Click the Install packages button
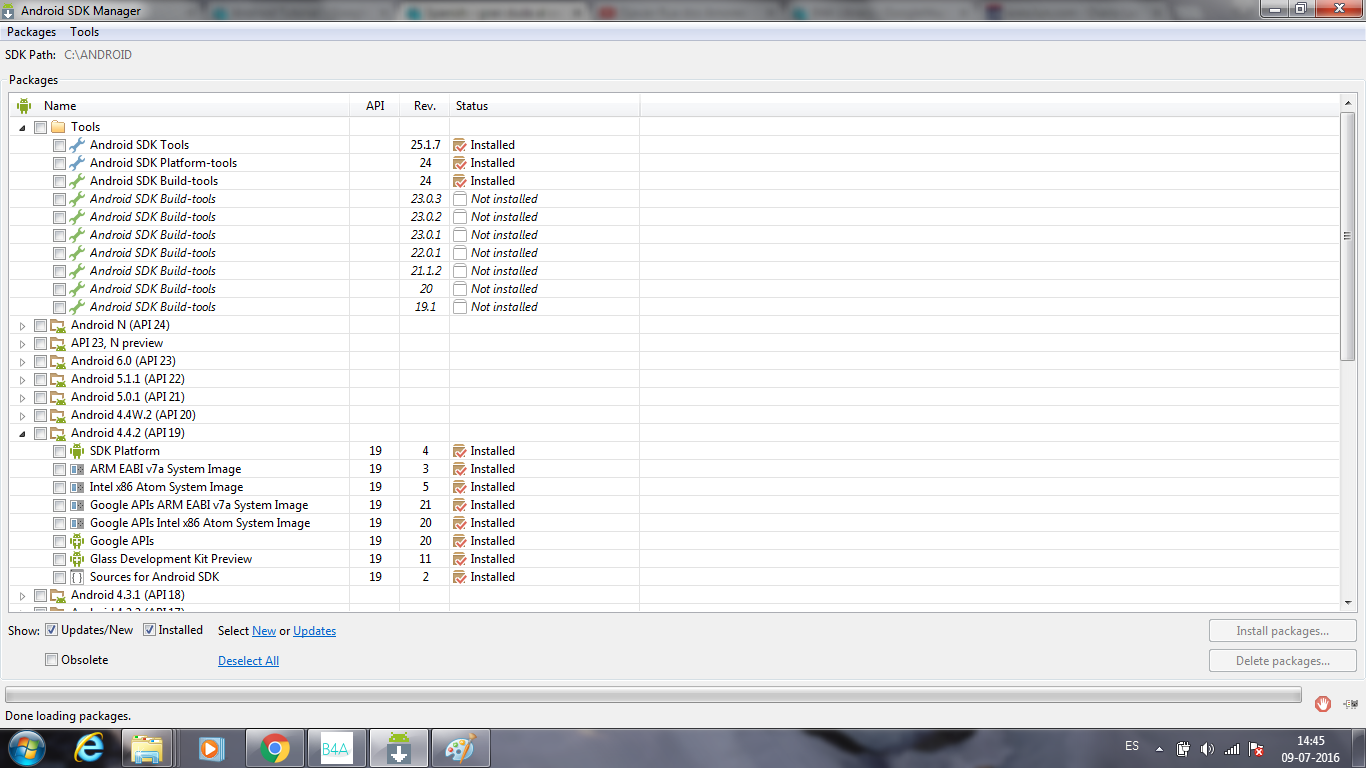This screenshot has height=768, width=1366. (1282, 631)
